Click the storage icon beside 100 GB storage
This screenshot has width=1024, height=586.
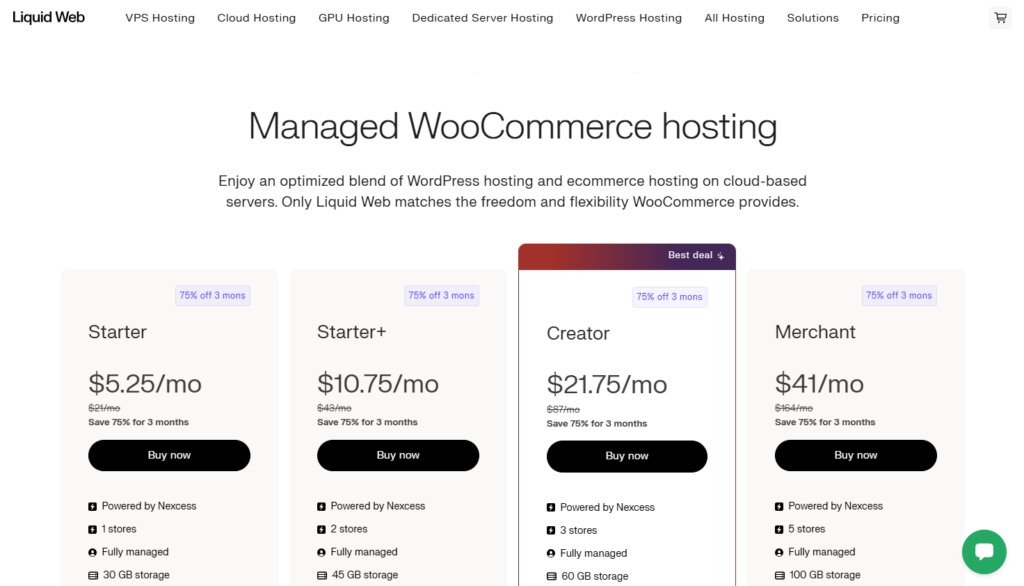tap(779, 574)
